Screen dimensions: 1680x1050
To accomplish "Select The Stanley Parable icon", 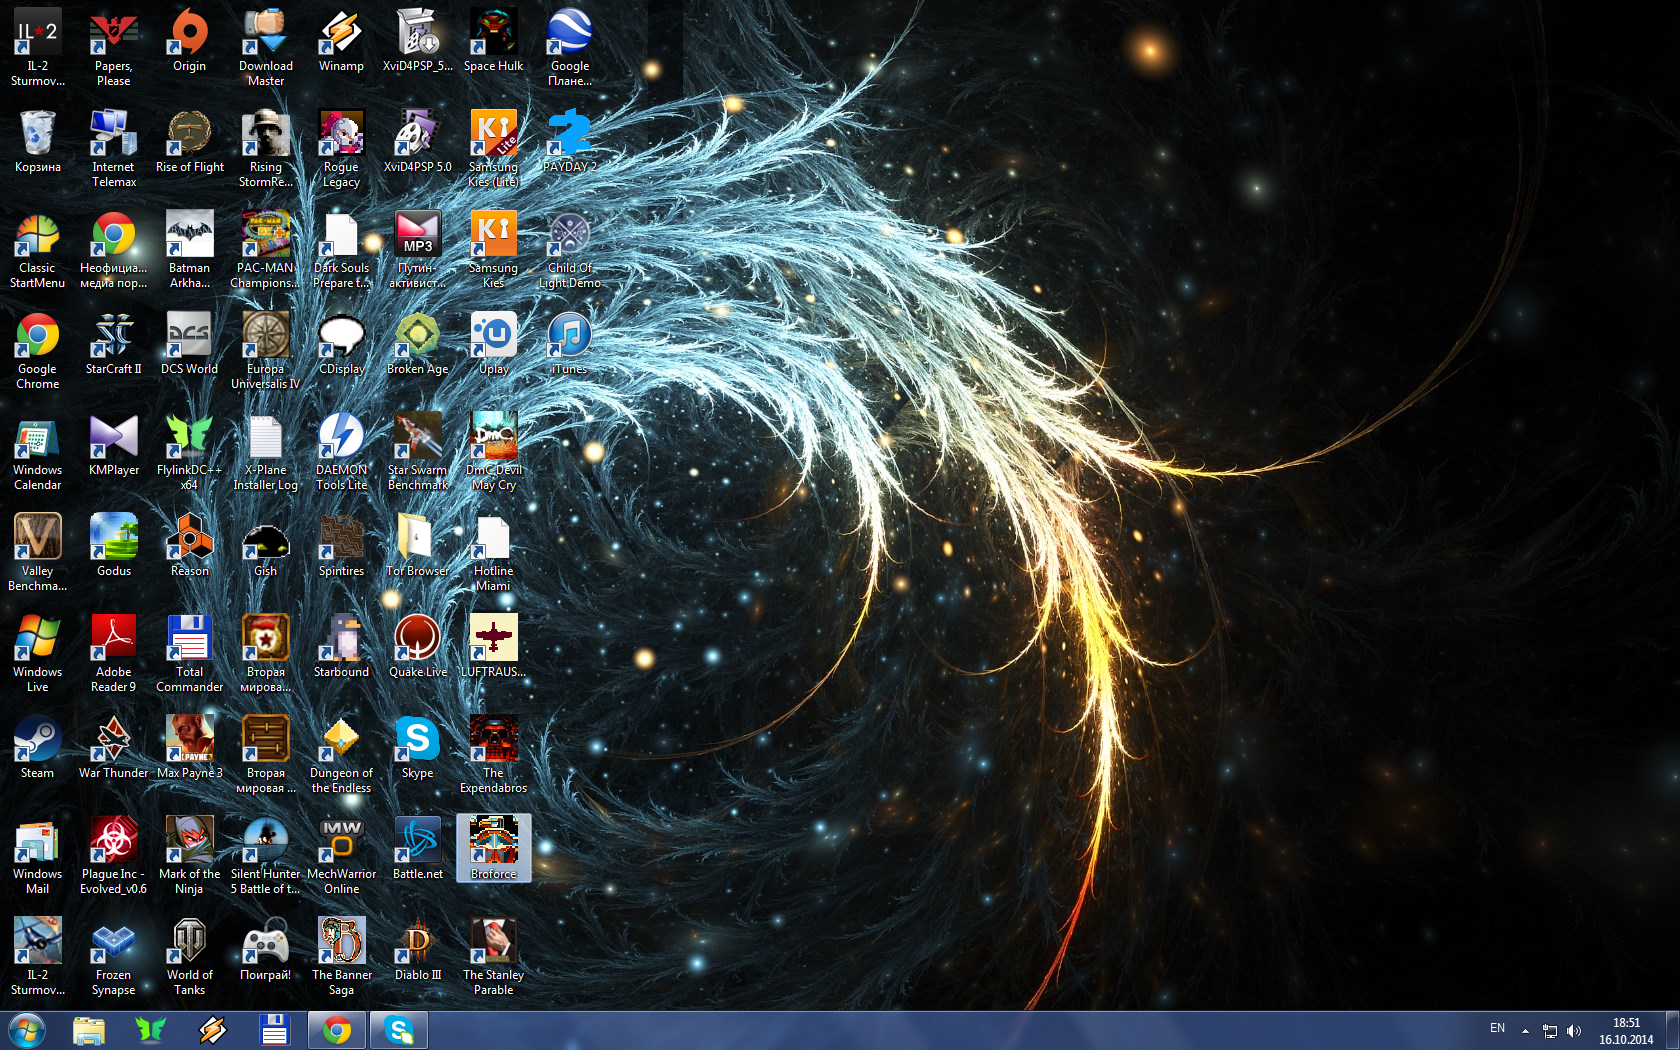I will coord(493,956).
